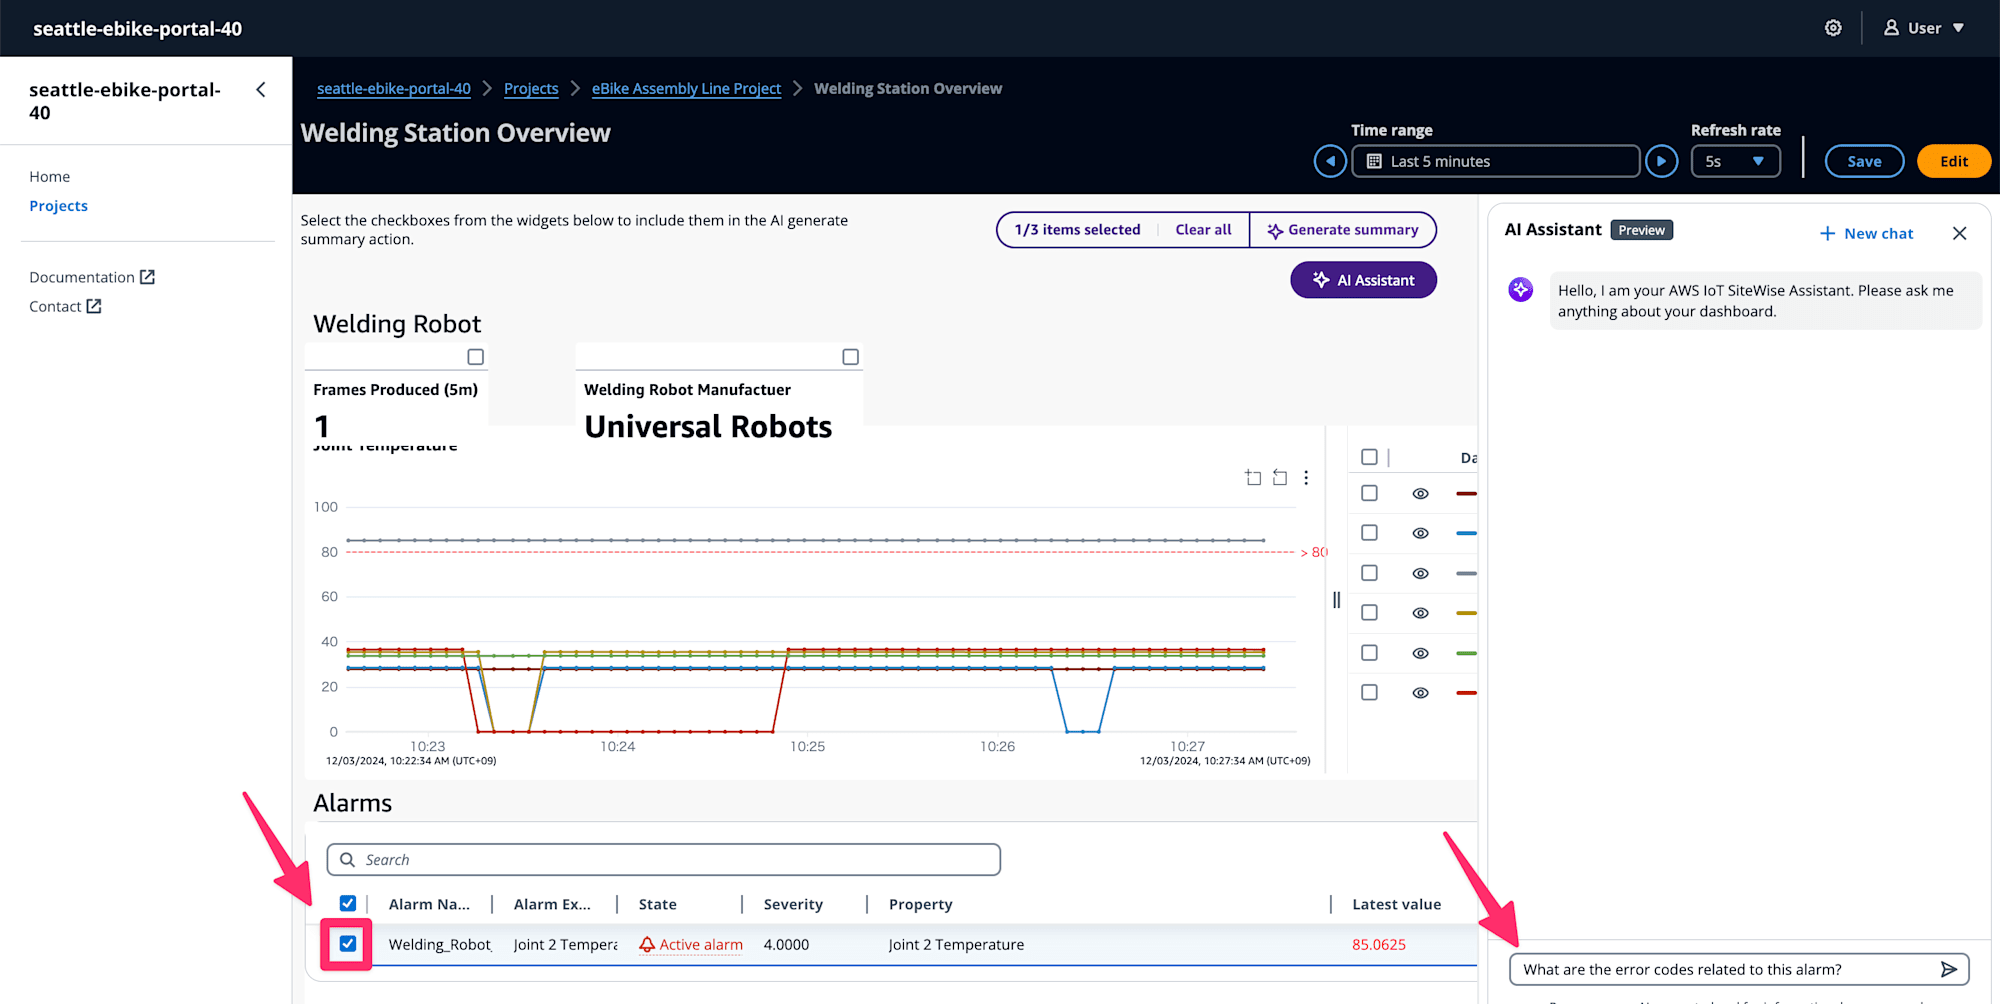Check the yellow series legend checkbox

pyautogui.click(x=1369, y=613)
